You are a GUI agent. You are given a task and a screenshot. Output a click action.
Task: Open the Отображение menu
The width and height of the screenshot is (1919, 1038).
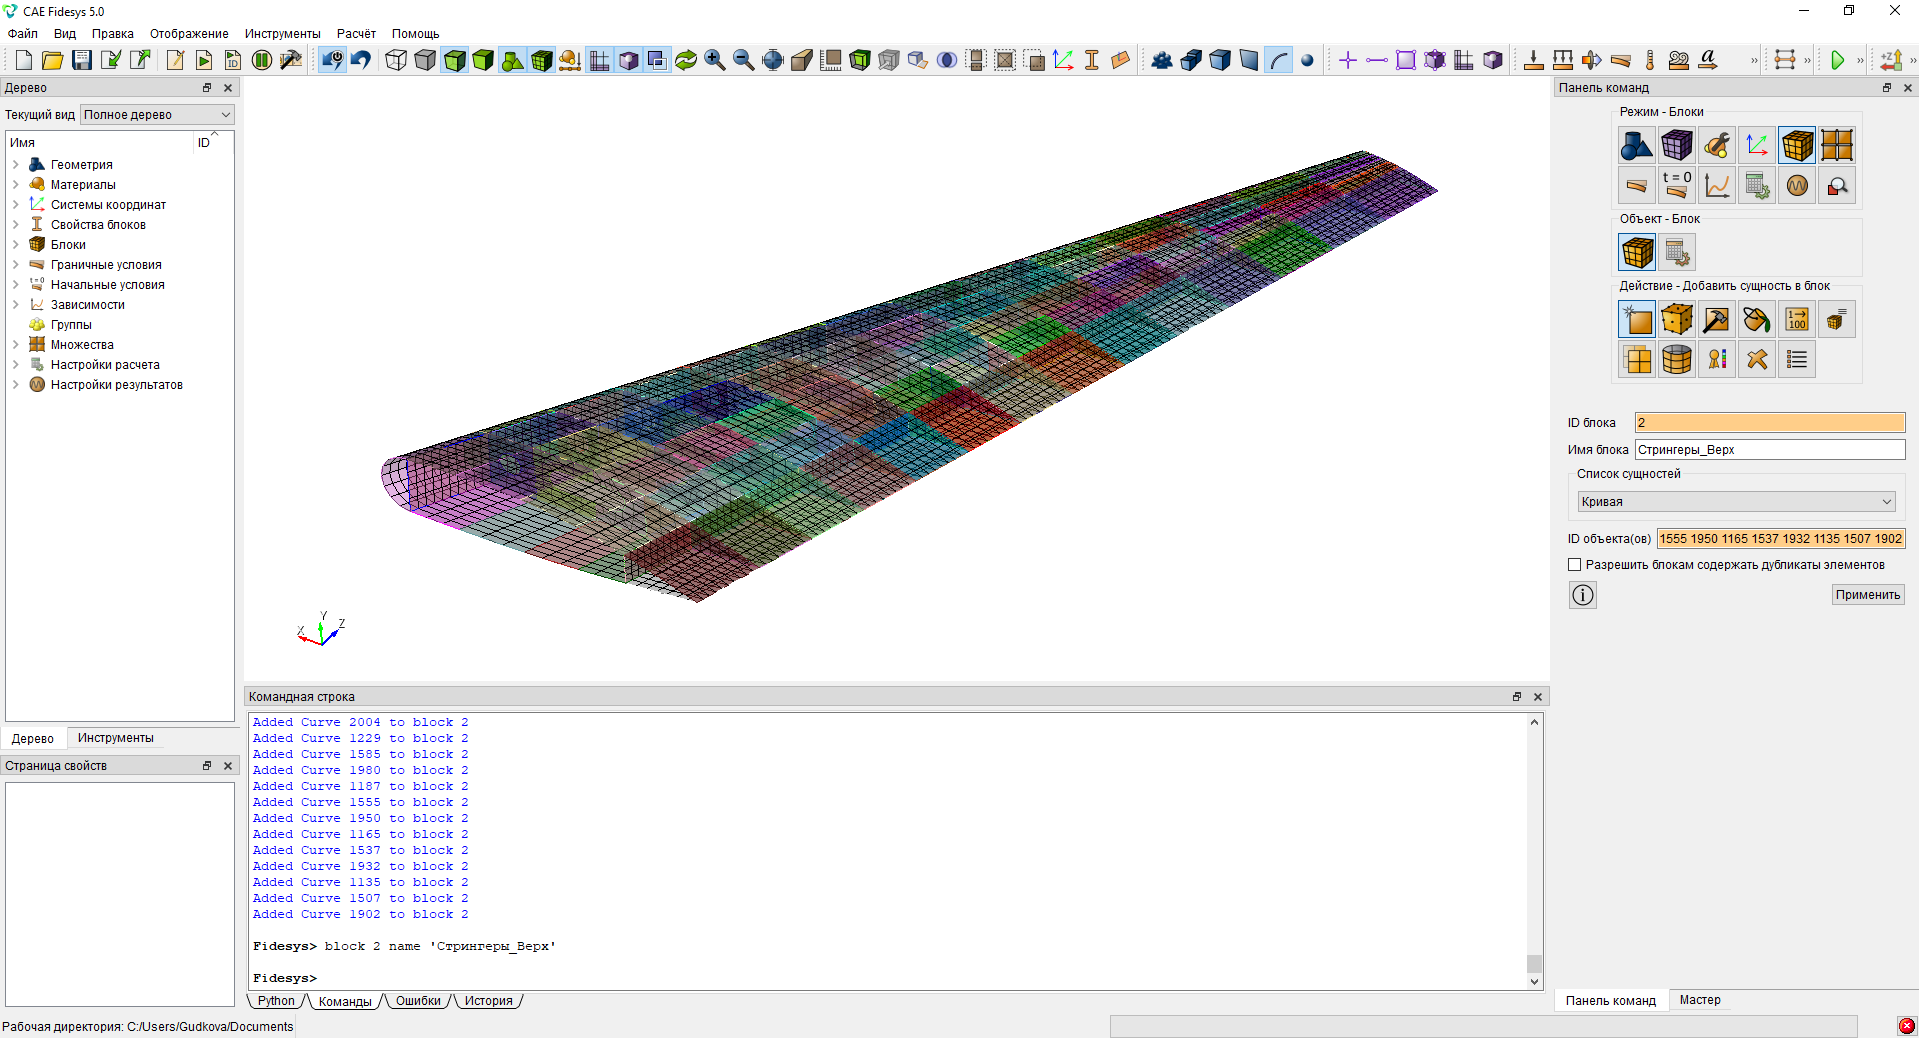189,34
